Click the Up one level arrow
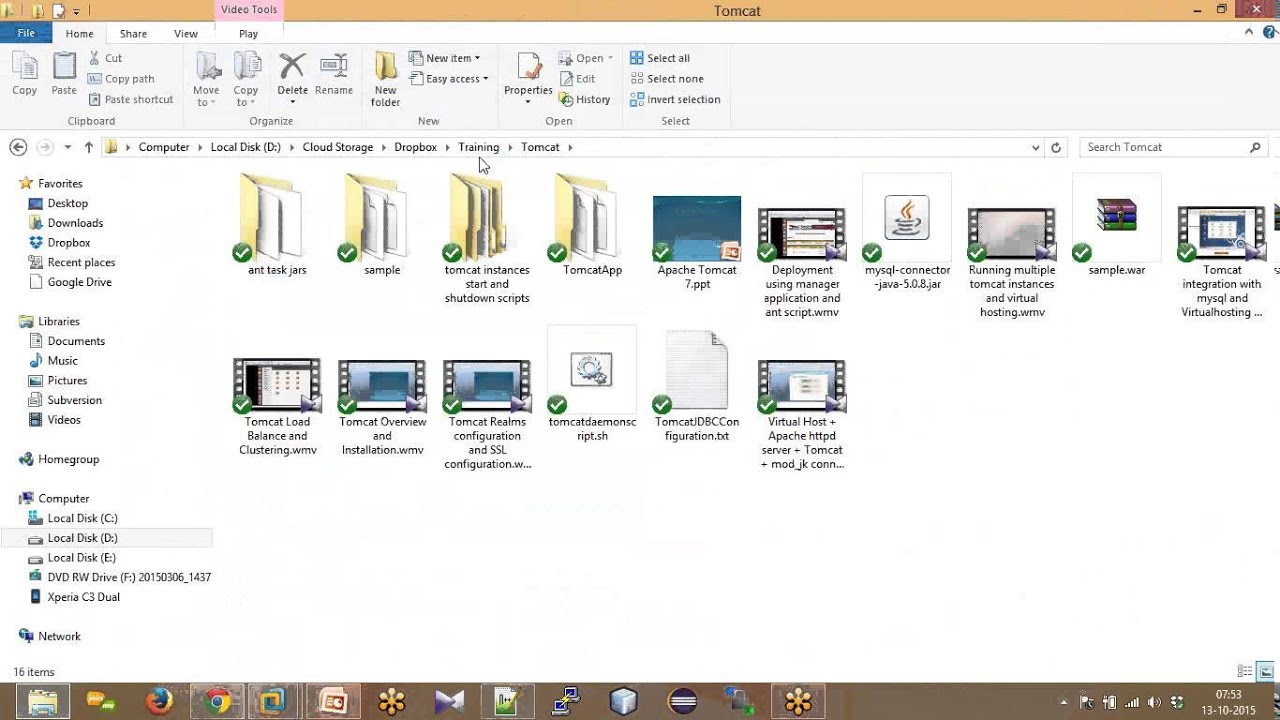 (x=88, y=147)
